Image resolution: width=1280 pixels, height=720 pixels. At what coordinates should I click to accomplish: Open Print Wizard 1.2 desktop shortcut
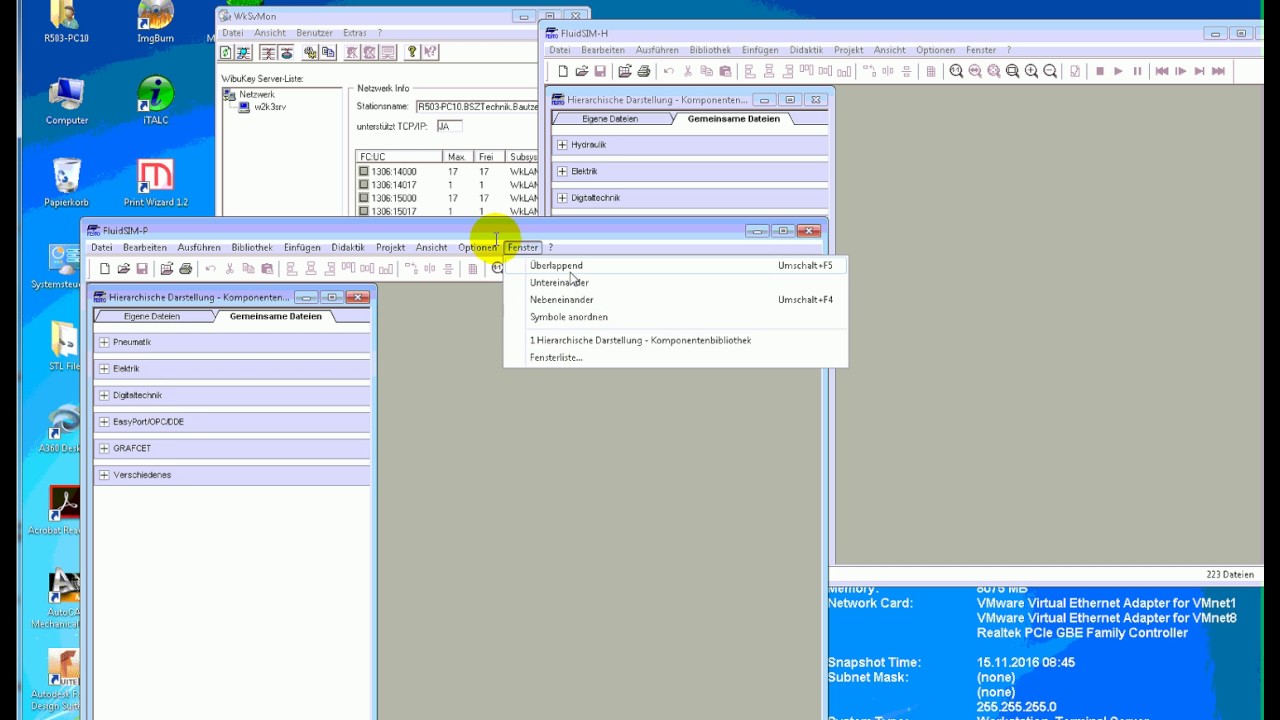tap(155, 182)
